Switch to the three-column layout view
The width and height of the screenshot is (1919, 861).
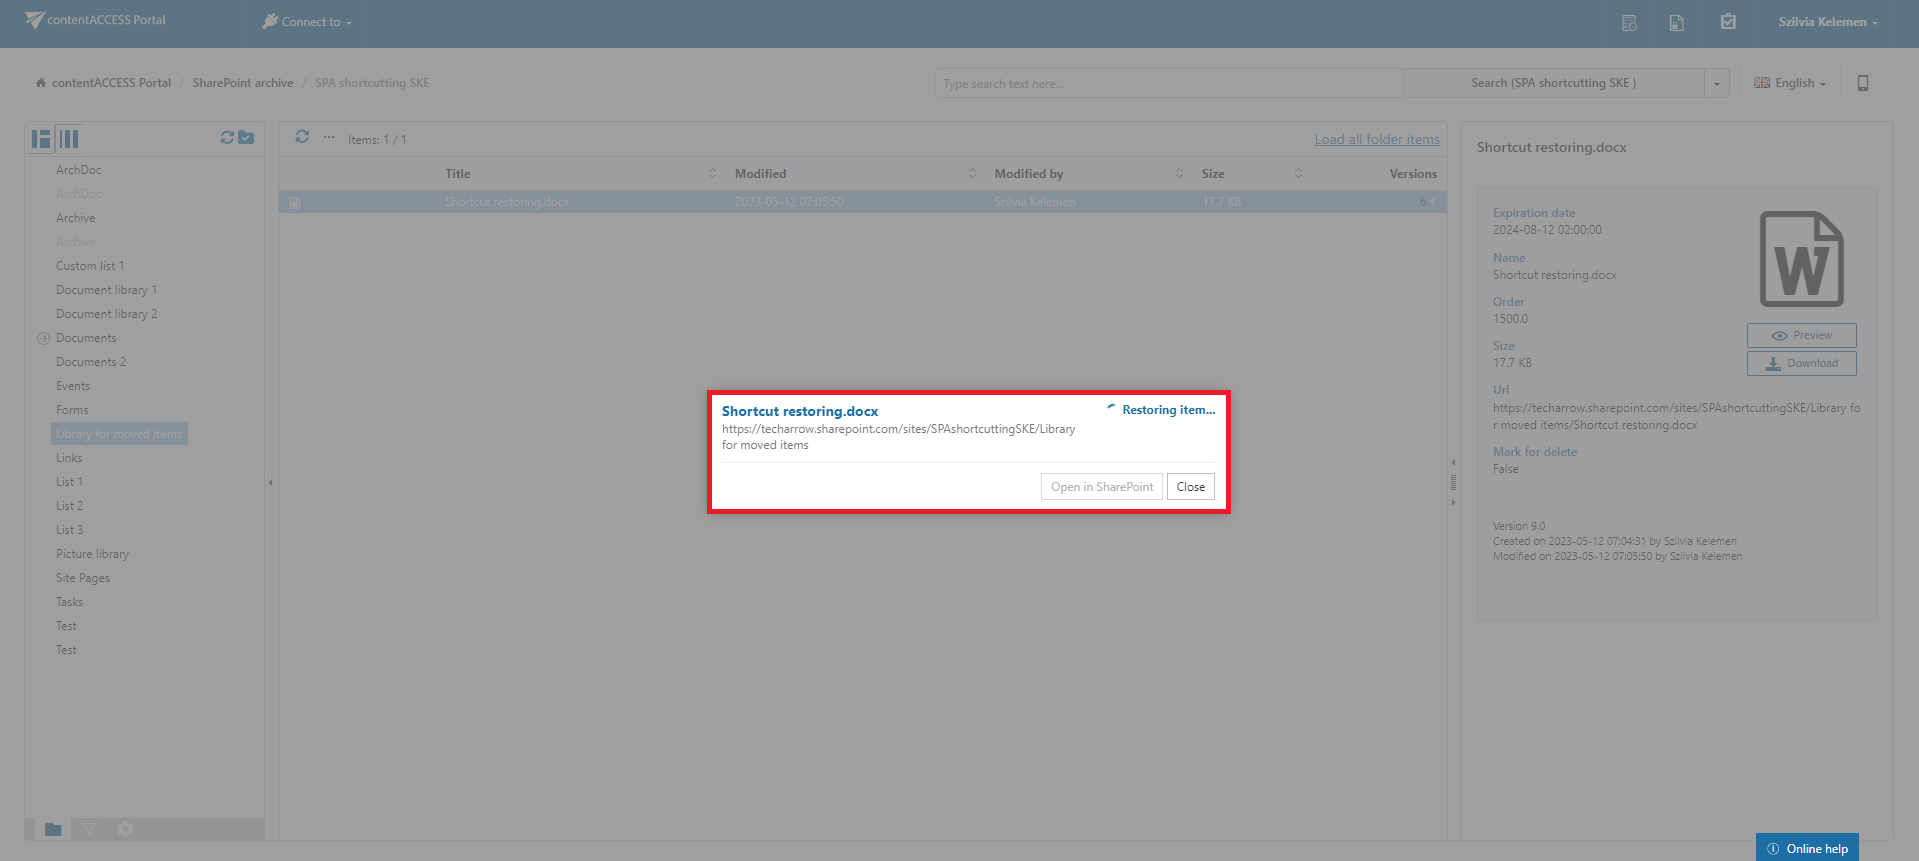click(69, 139)
